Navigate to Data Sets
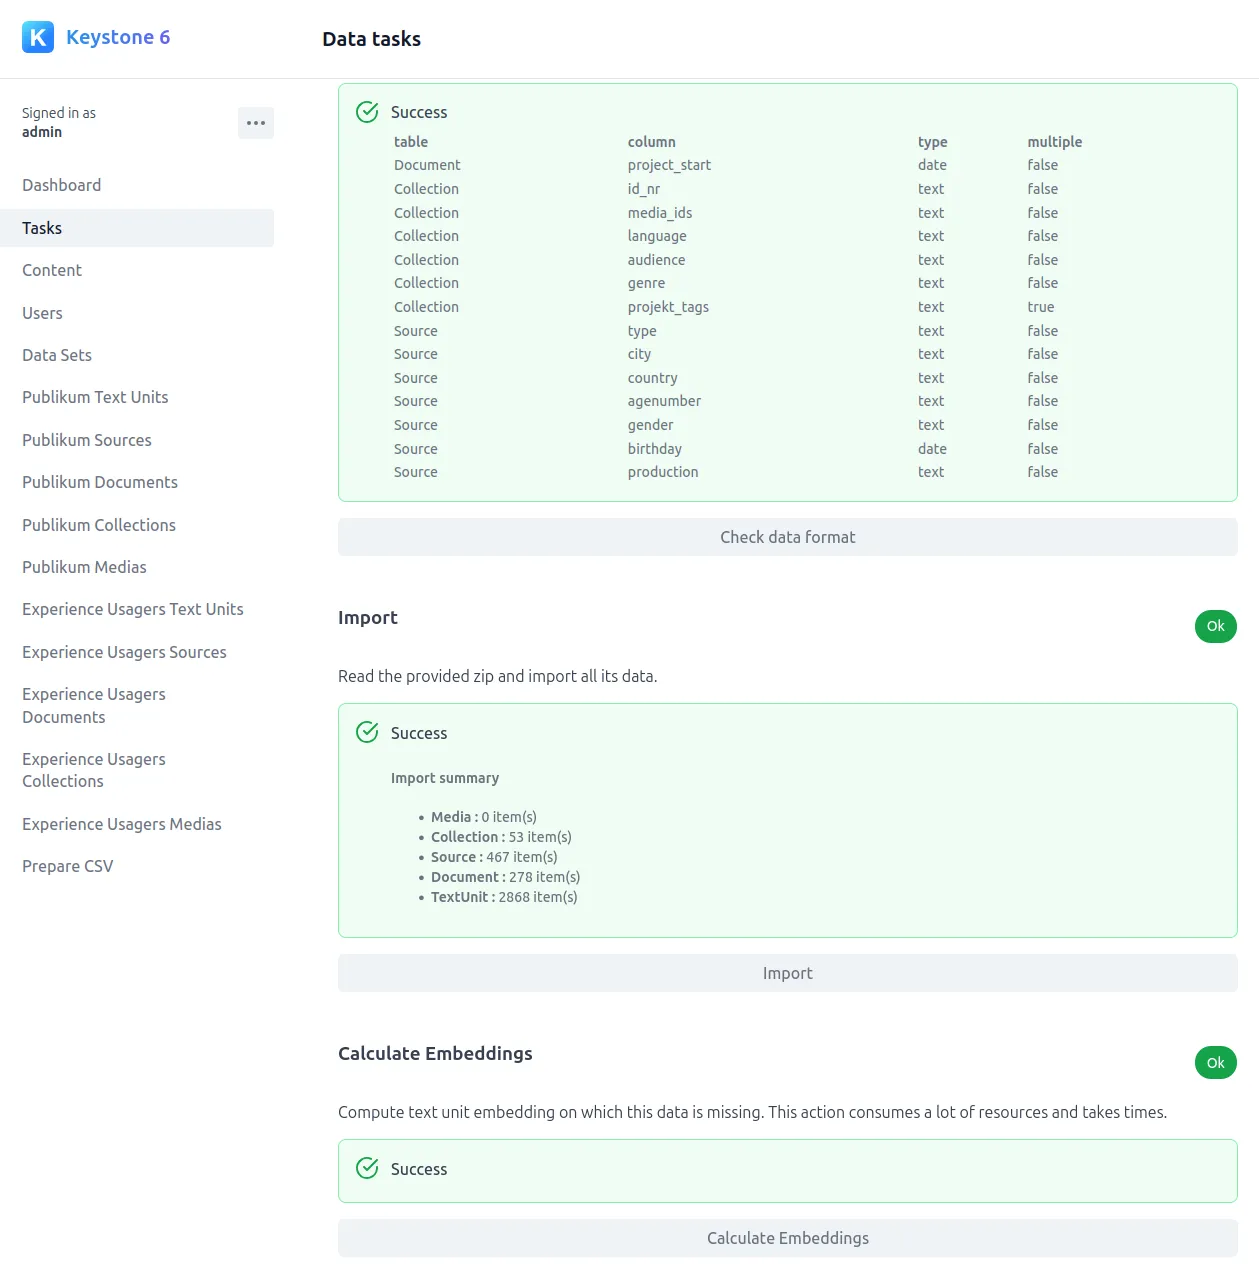The image size is (1259, 1269). click(57, 355)
